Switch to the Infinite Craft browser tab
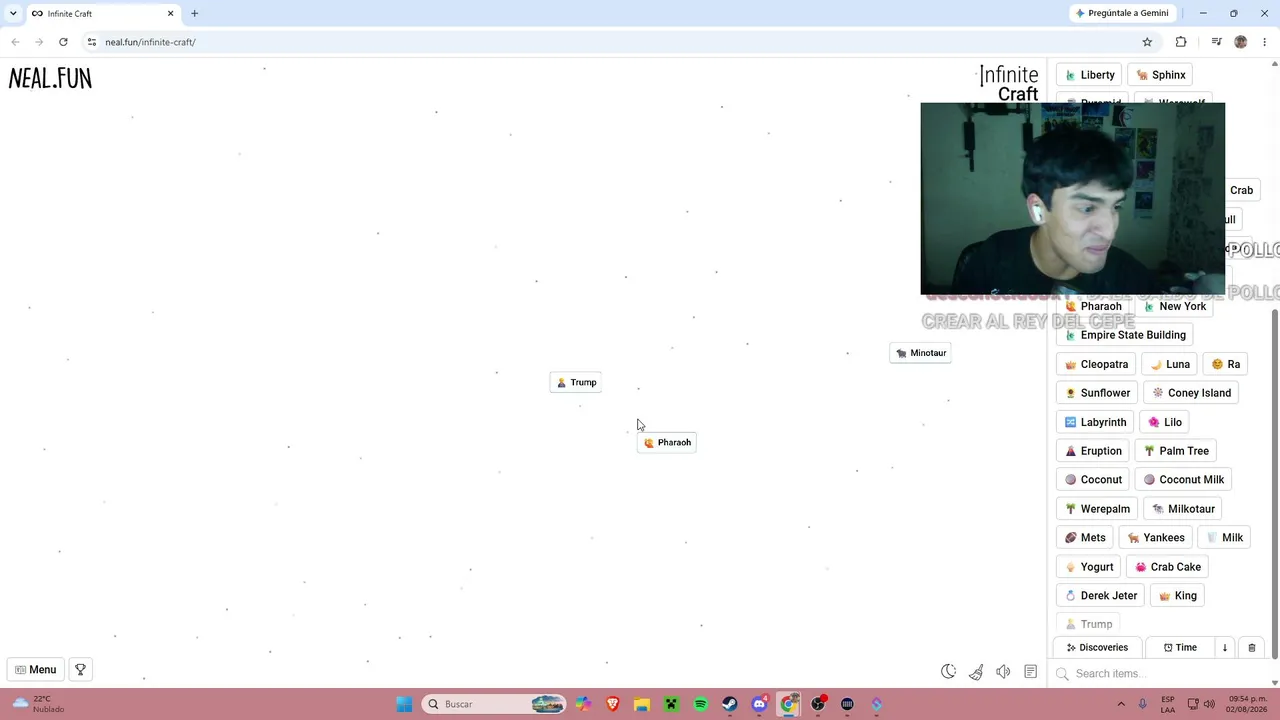The image size is (1280, 720). tap(100, 14)
